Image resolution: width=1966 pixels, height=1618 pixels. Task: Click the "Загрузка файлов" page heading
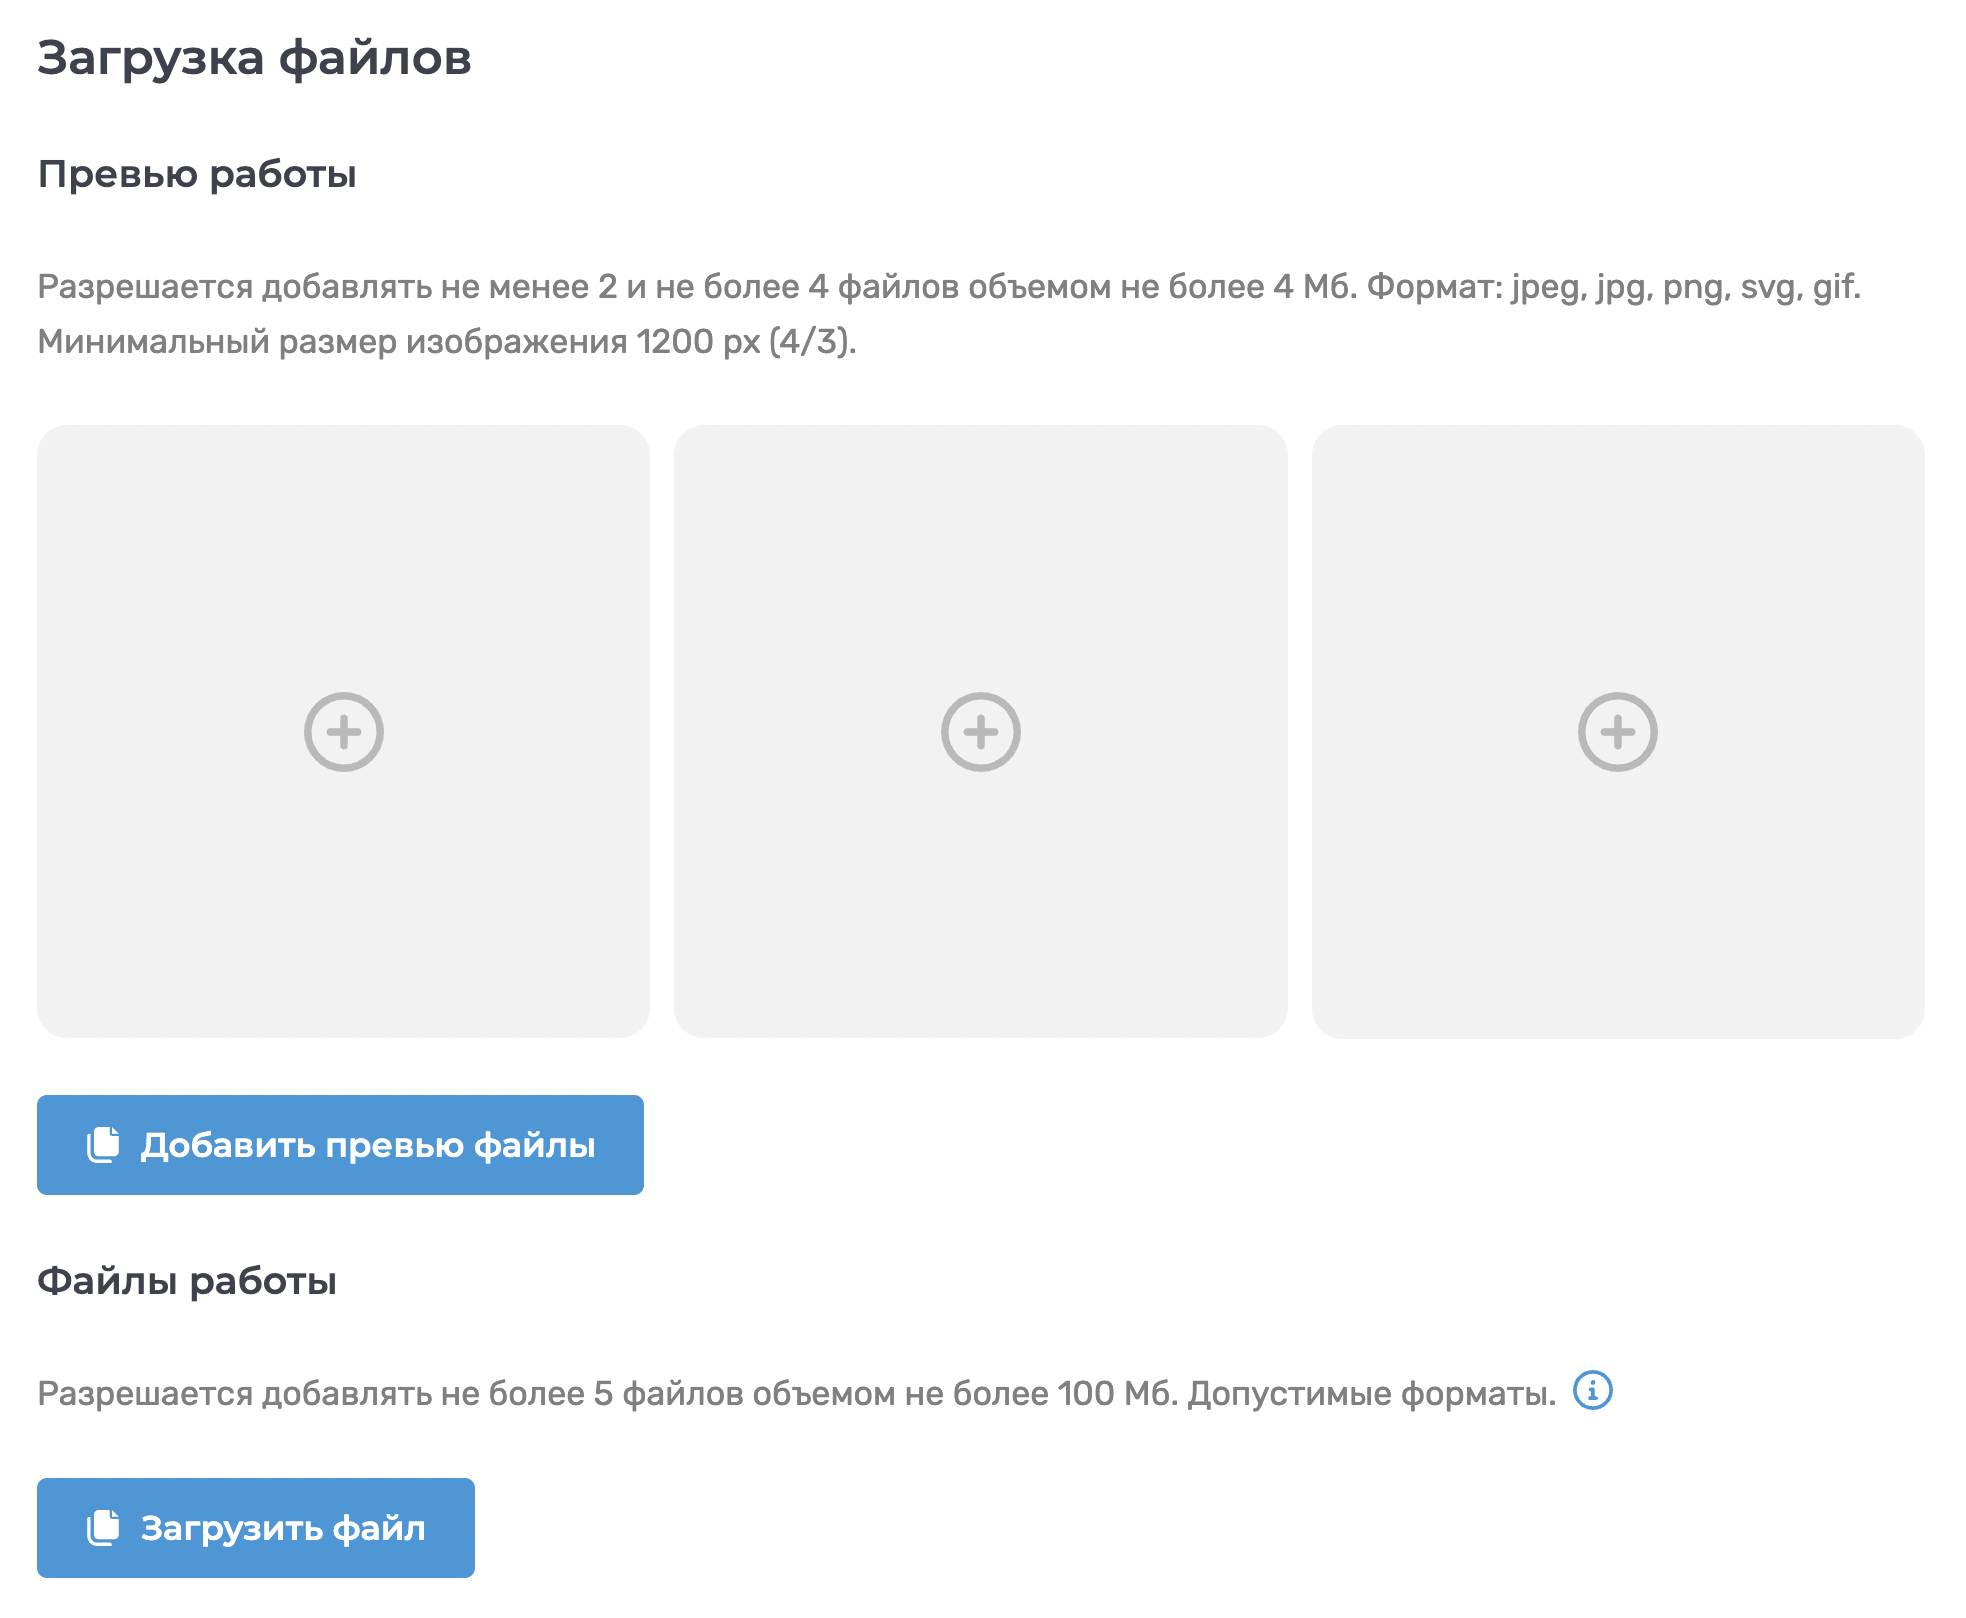point(254,57)
